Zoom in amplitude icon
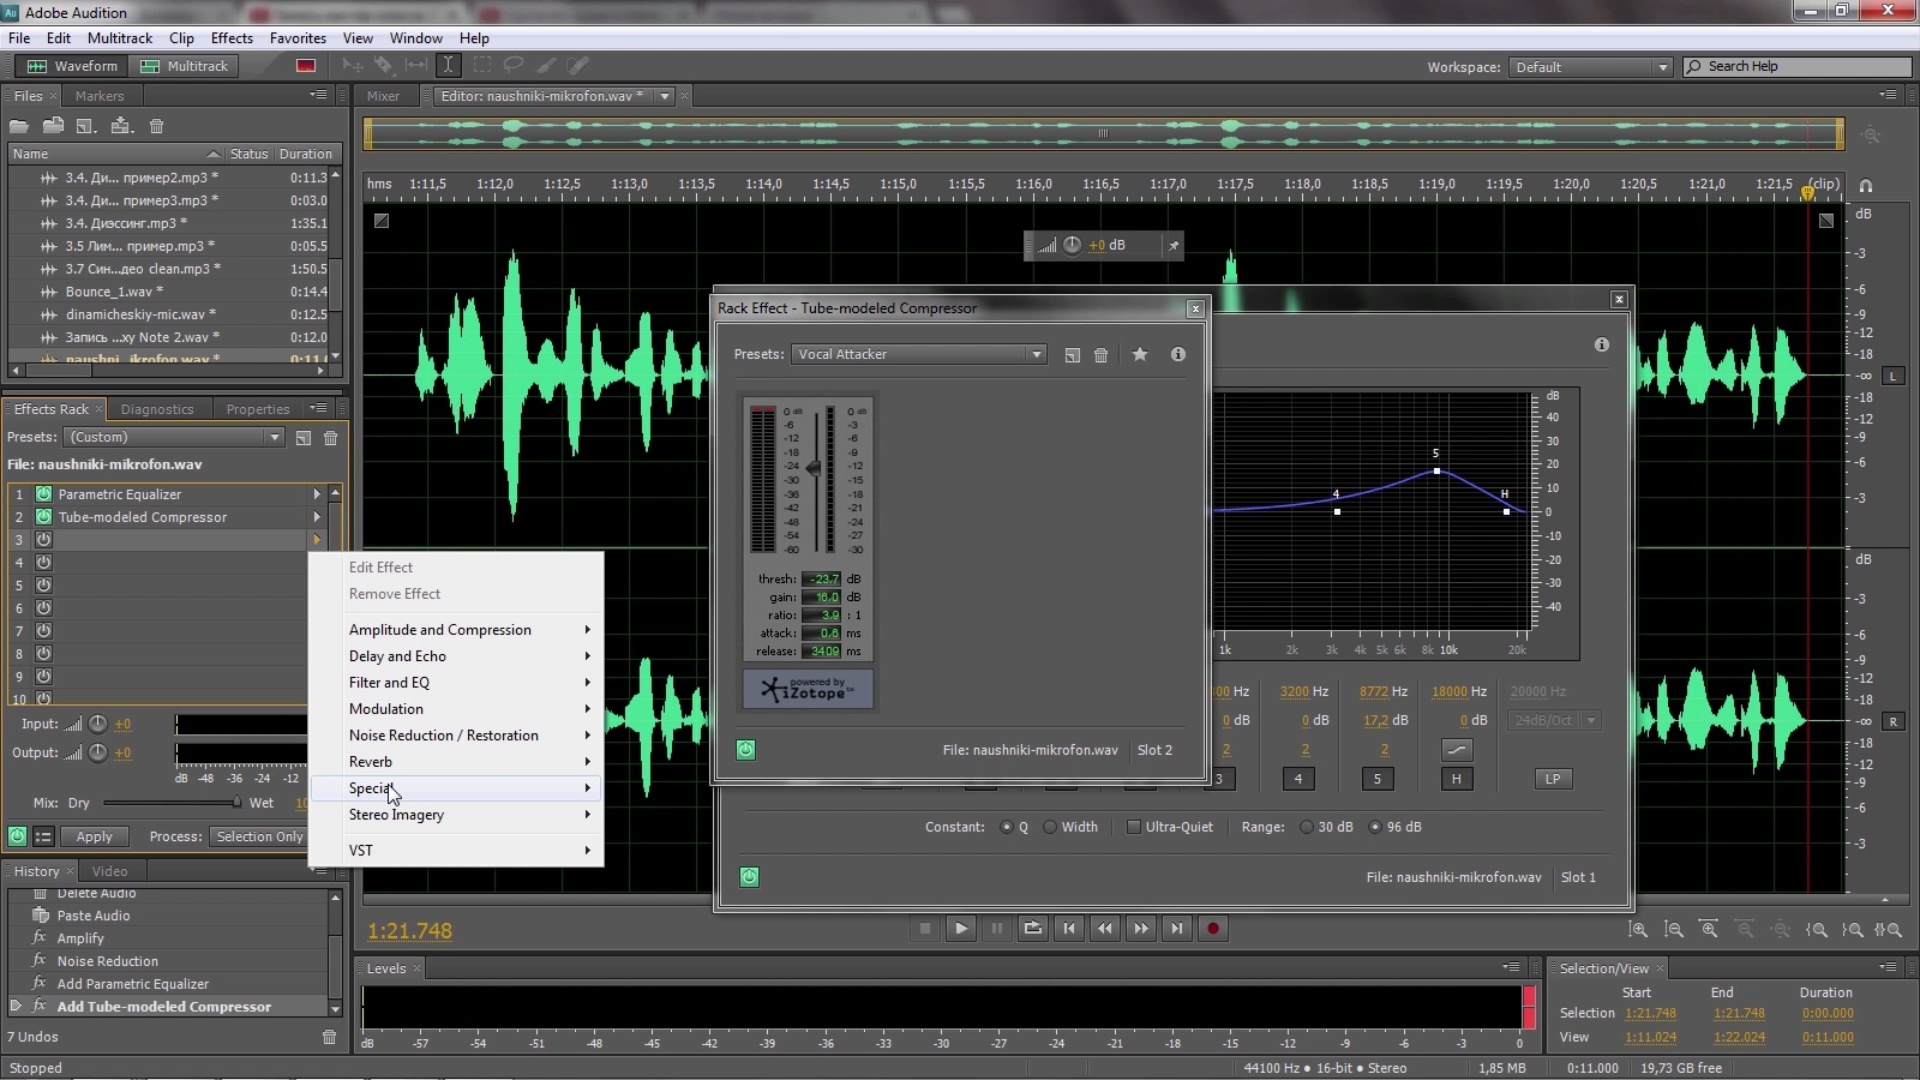1920x1080 pixels. pyautogui.click(x=1638, y=930)
